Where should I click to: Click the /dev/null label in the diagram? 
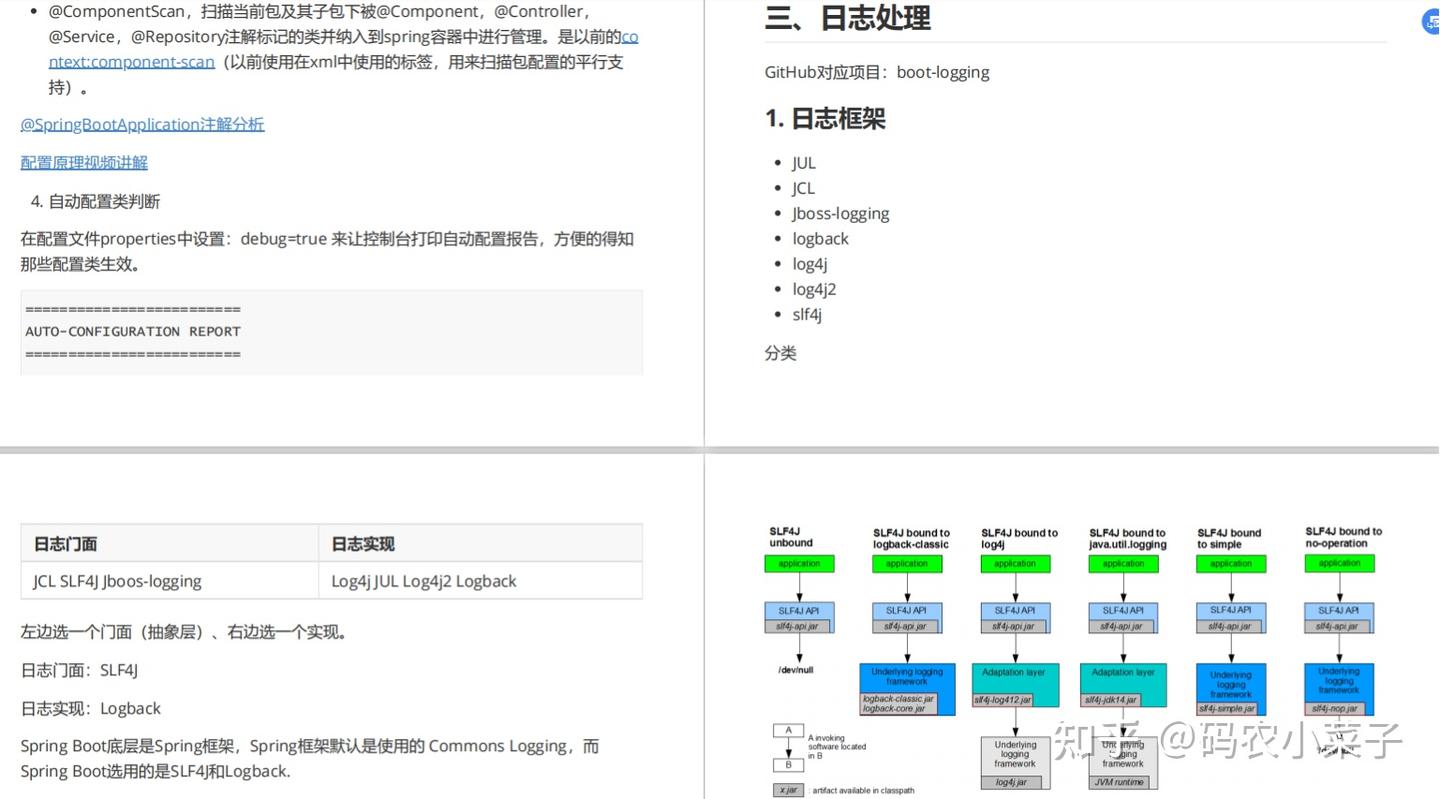(795, 669)
